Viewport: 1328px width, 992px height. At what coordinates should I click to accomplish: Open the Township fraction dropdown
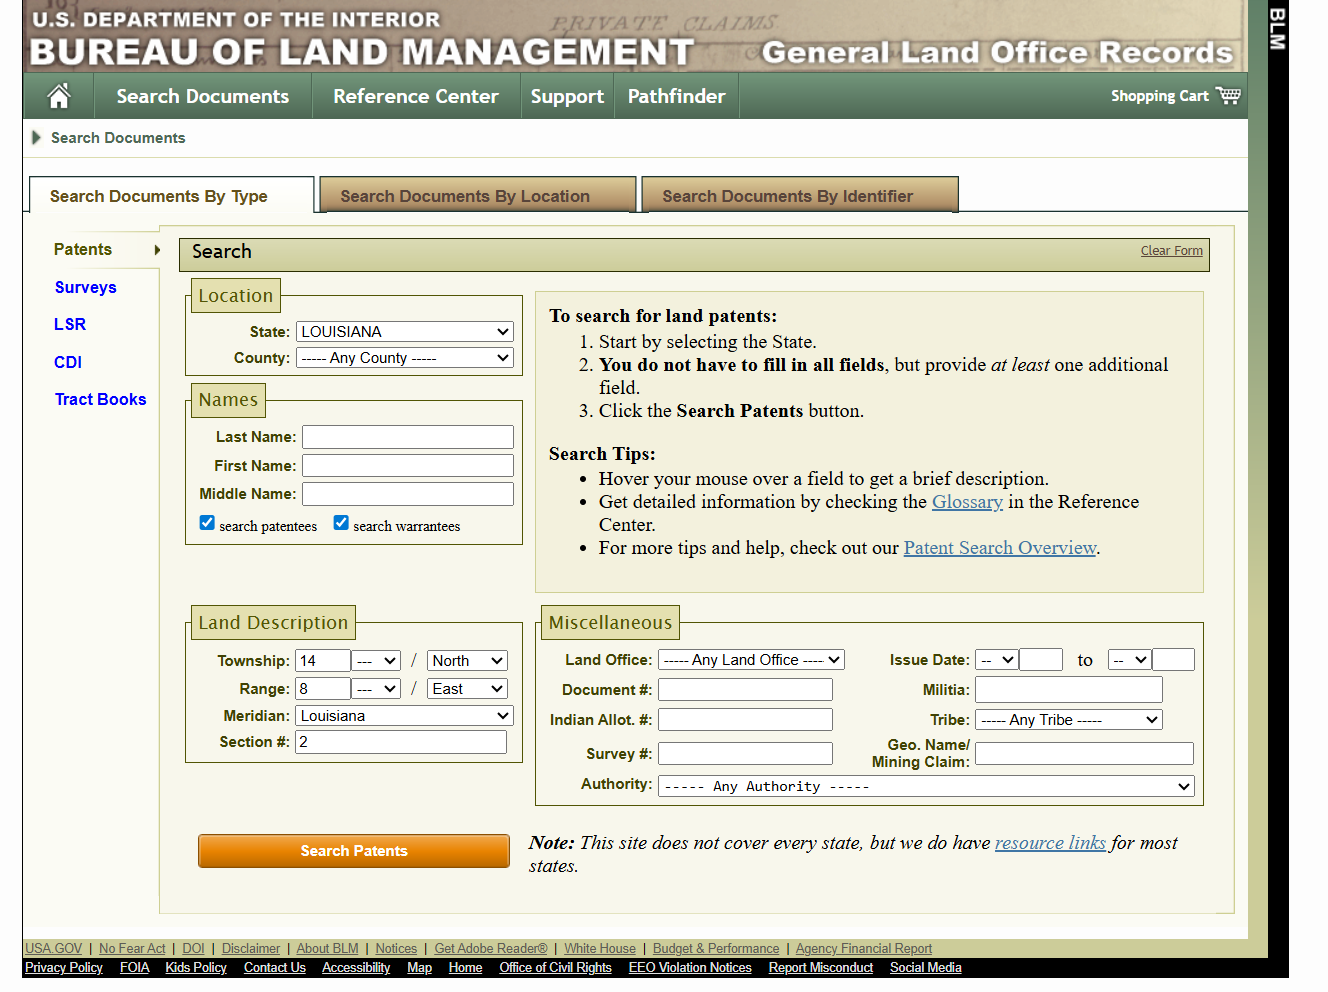pyautogui.click(x=377, y=661)
